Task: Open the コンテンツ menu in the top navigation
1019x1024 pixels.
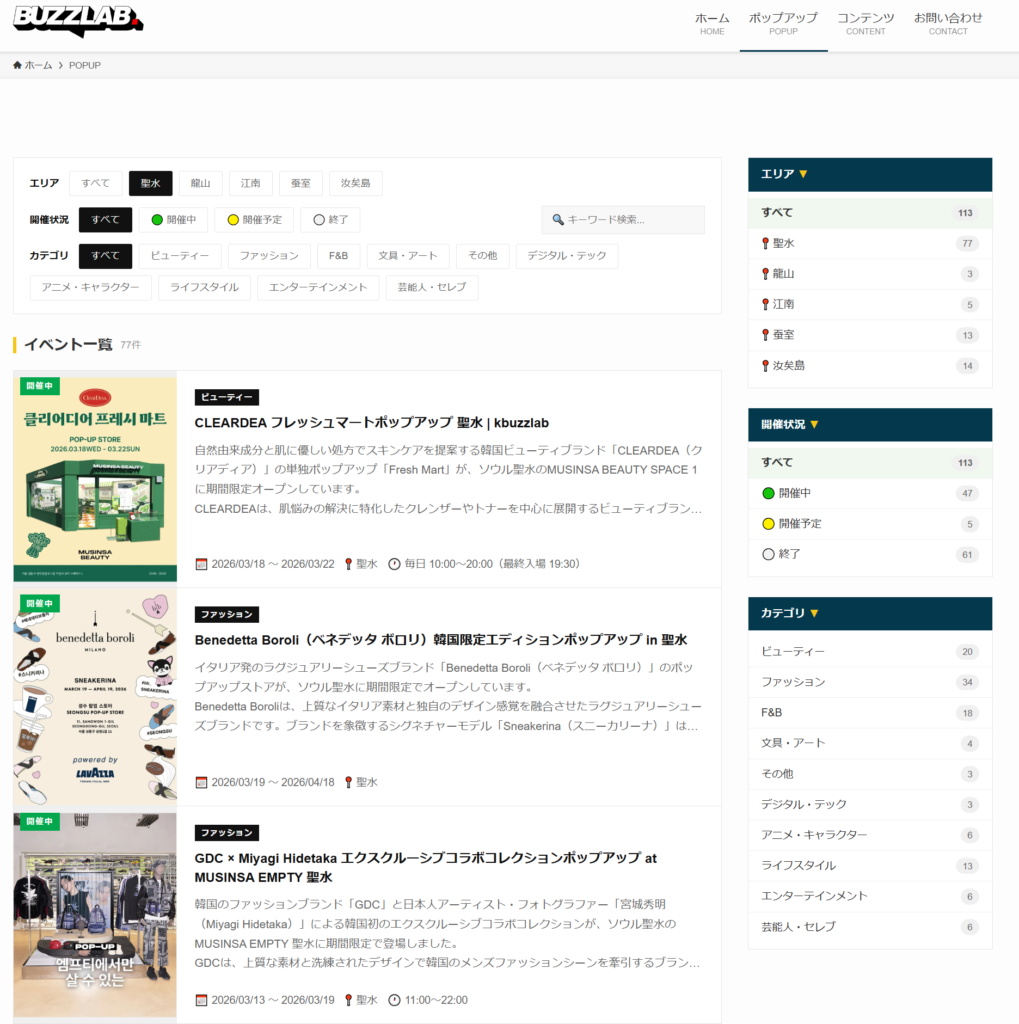Action: click(x=866, y=22)
